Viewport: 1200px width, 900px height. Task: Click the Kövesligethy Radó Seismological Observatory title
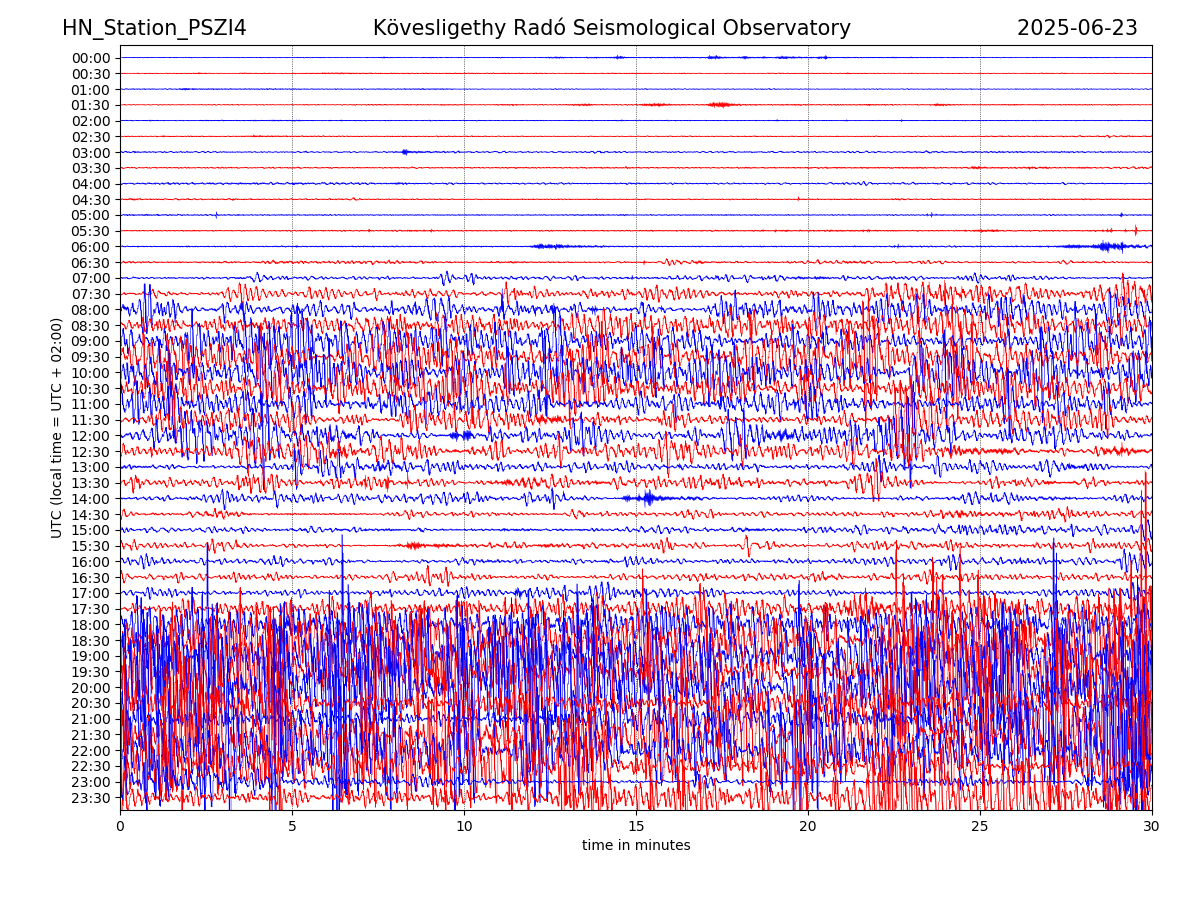point(612,28)
